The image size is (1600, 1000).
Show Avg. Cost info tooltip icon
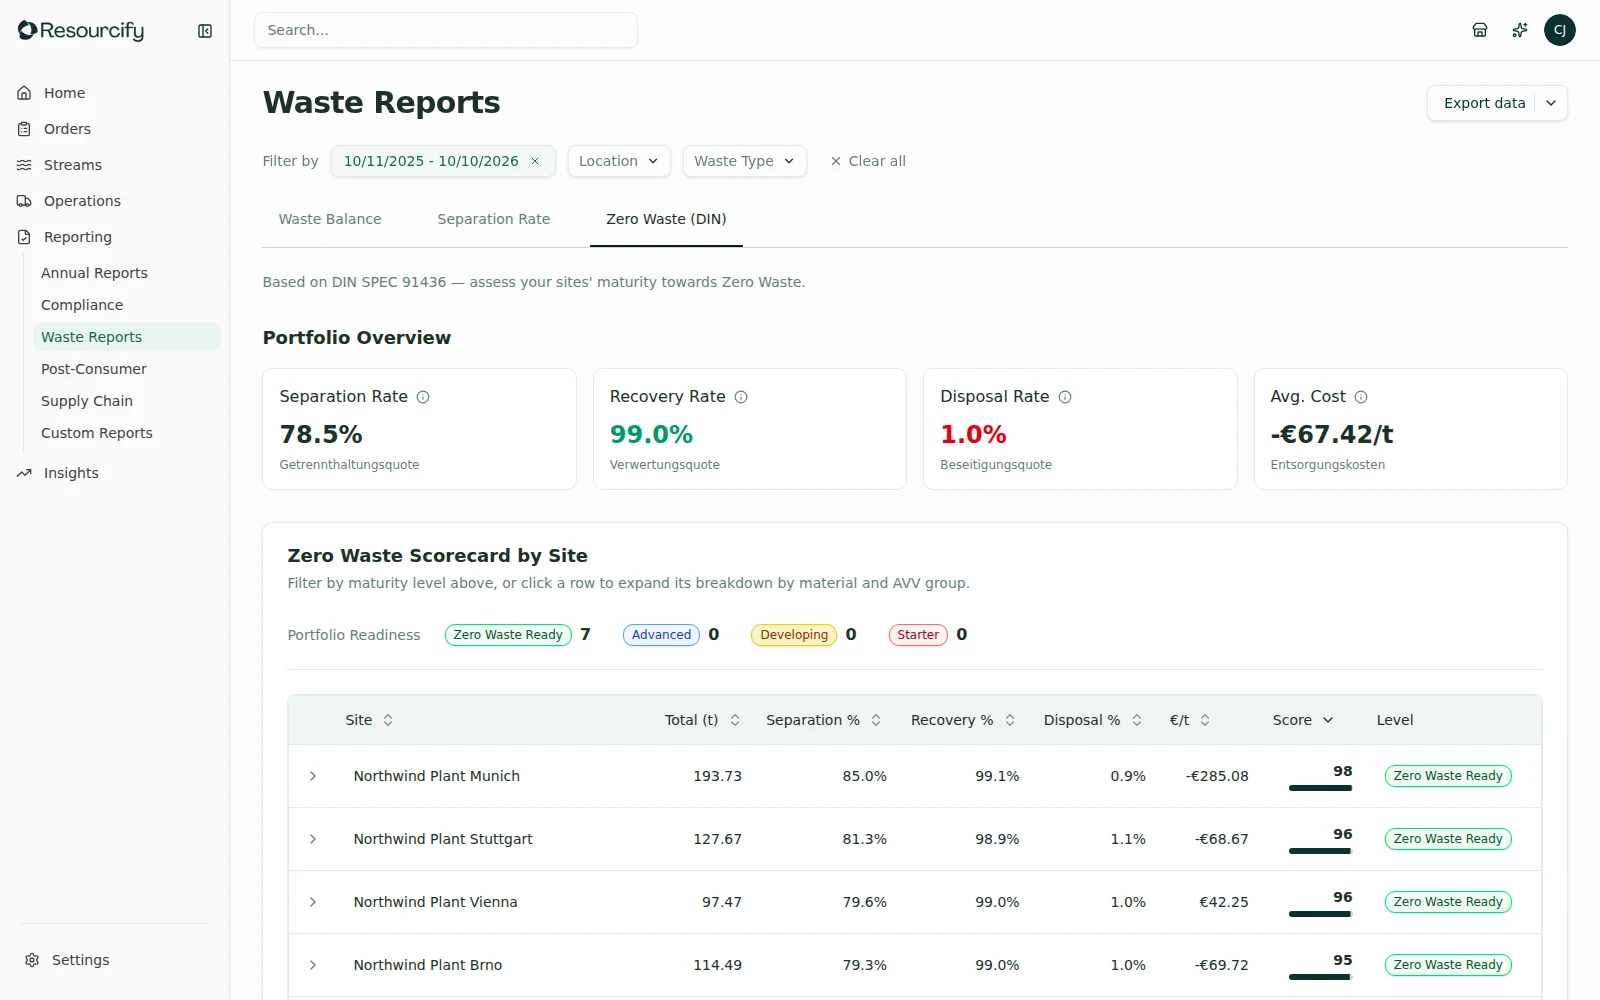click(x=1361, y=397)
